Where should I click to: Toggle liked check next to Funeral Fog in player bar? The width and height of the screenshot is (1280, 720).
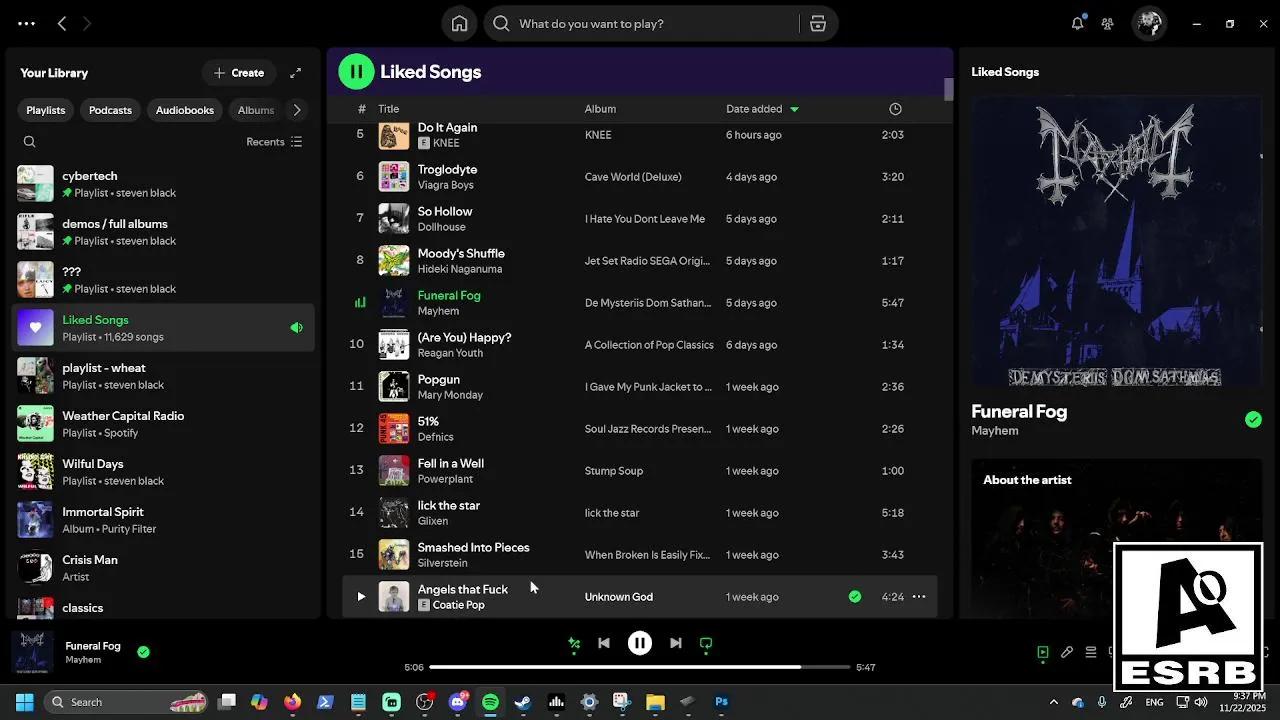point(143,652)
